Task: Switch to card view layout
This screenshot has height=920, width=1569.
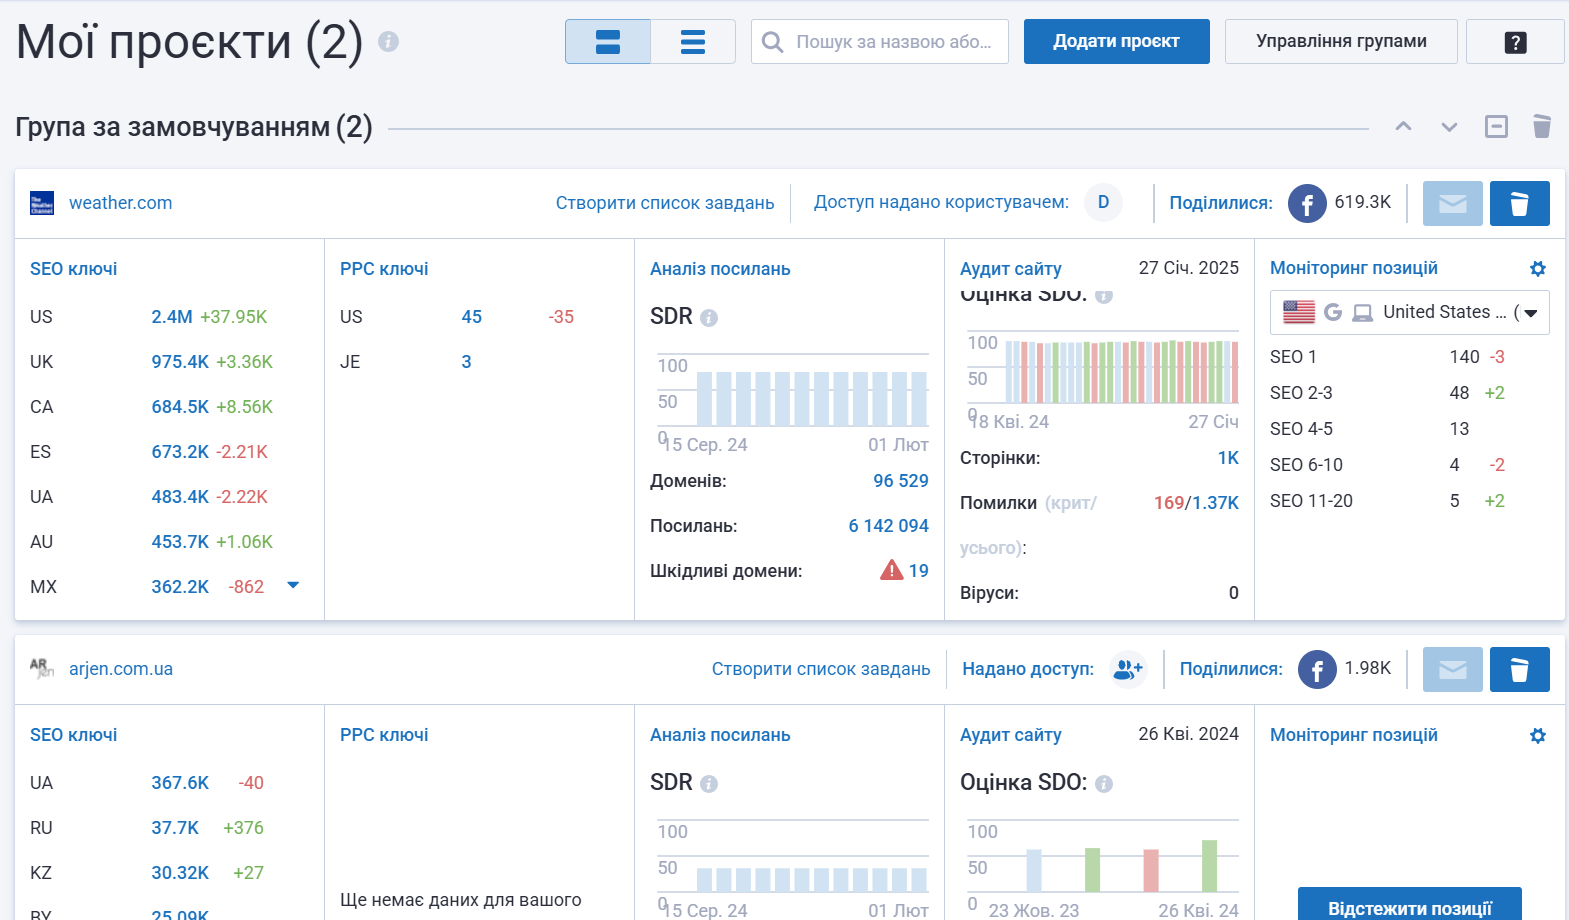Action: click(608, 42)
